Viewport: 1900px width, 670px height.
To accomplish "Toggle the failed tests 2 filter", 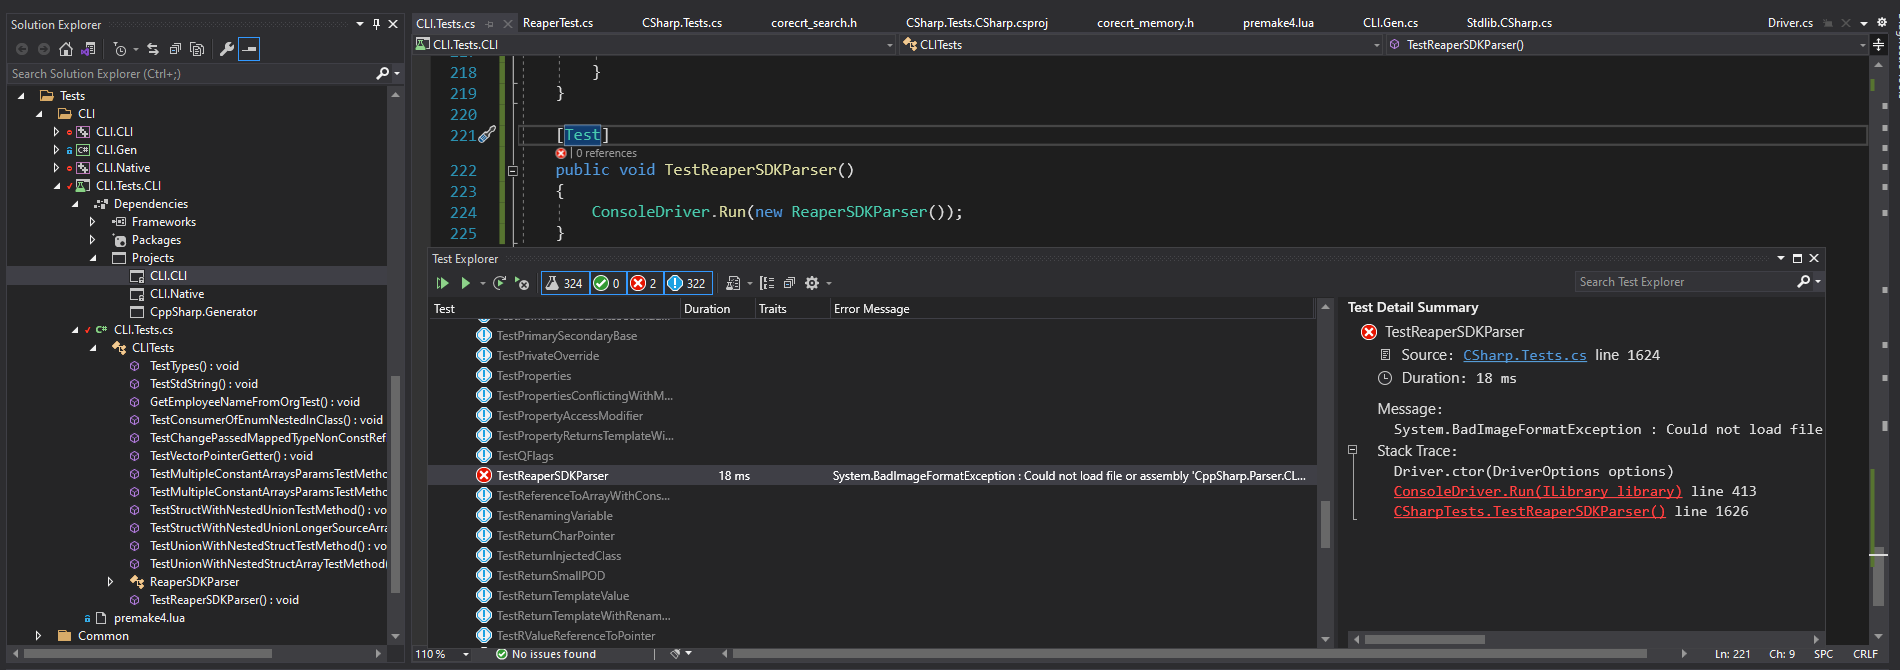I will (644, 283).
